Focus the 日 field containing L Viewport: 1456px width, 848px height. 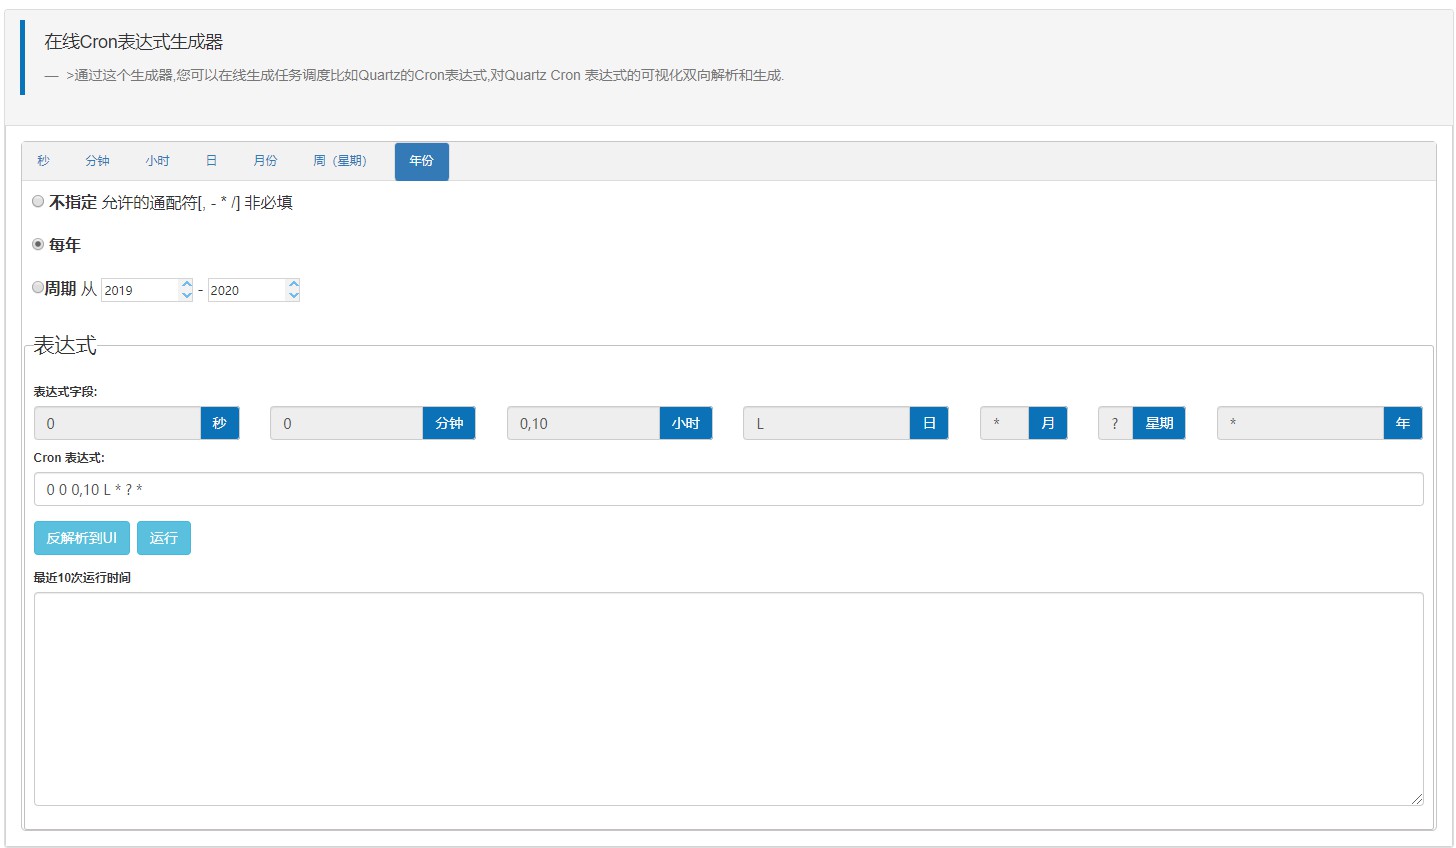pos(827,423)
